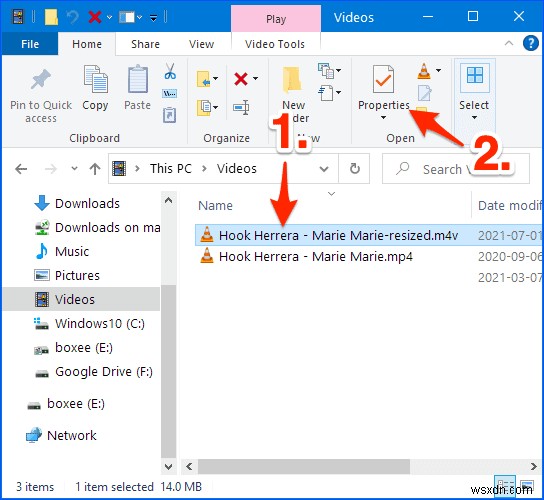Go back with the Back arrow
The width and height of the screenshot is (544, 500).
tap(21, 169)
